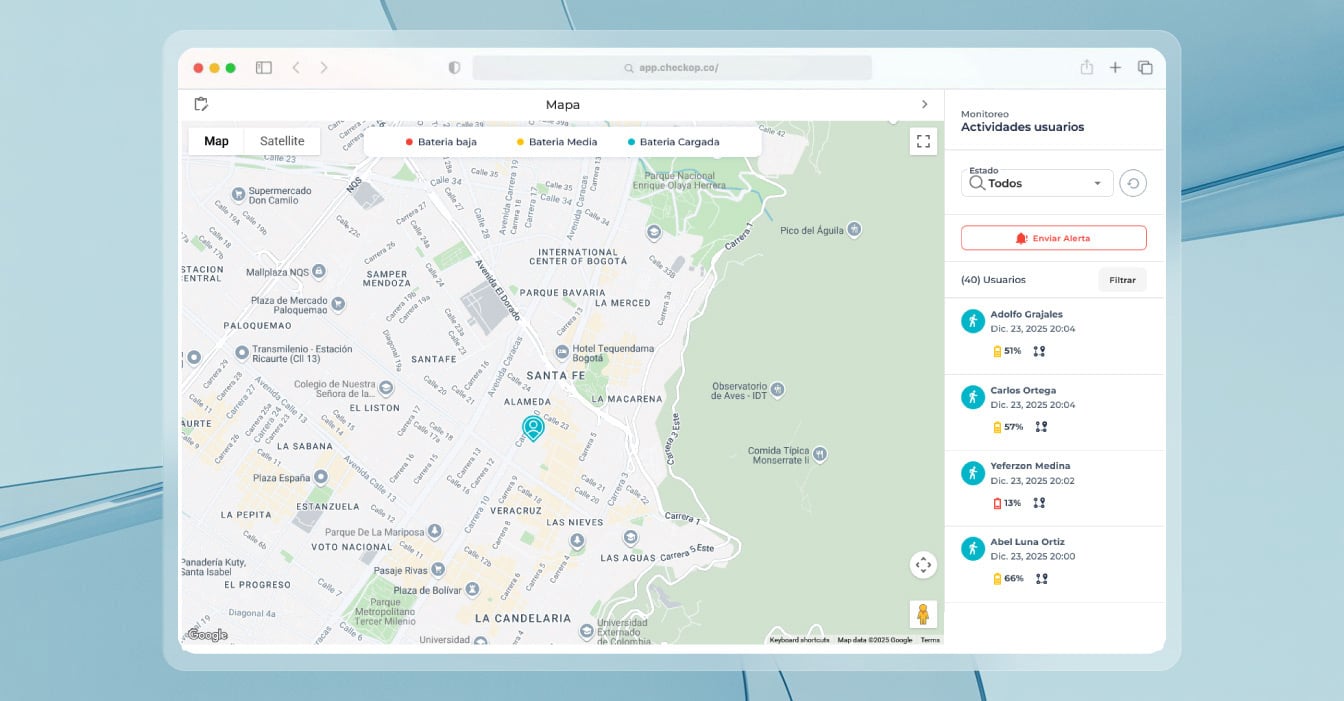This screenshot has height=701, width=1344.
Task: Toggle the browser sidebar button
Action: click(x=264, y=68)
